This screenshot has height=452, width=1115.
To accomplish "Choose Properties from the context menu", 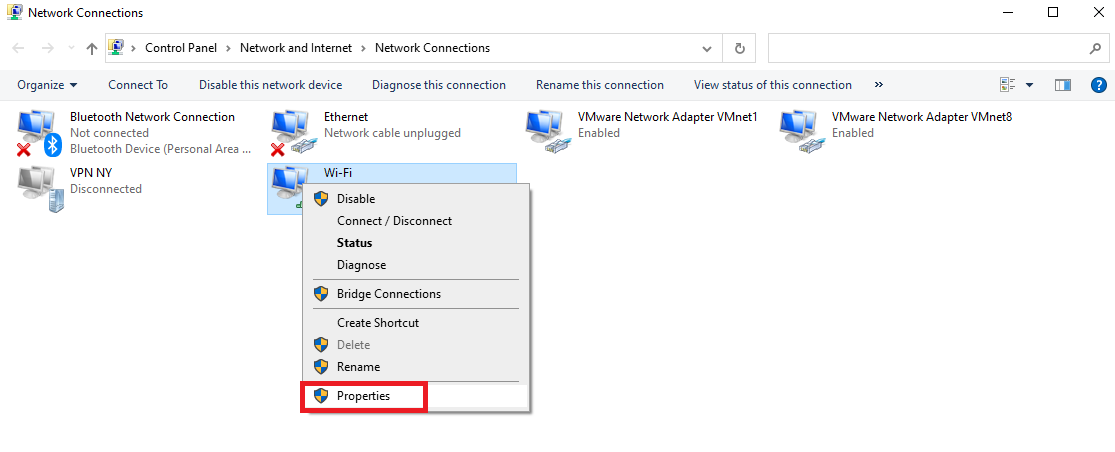I will [363, 396].
